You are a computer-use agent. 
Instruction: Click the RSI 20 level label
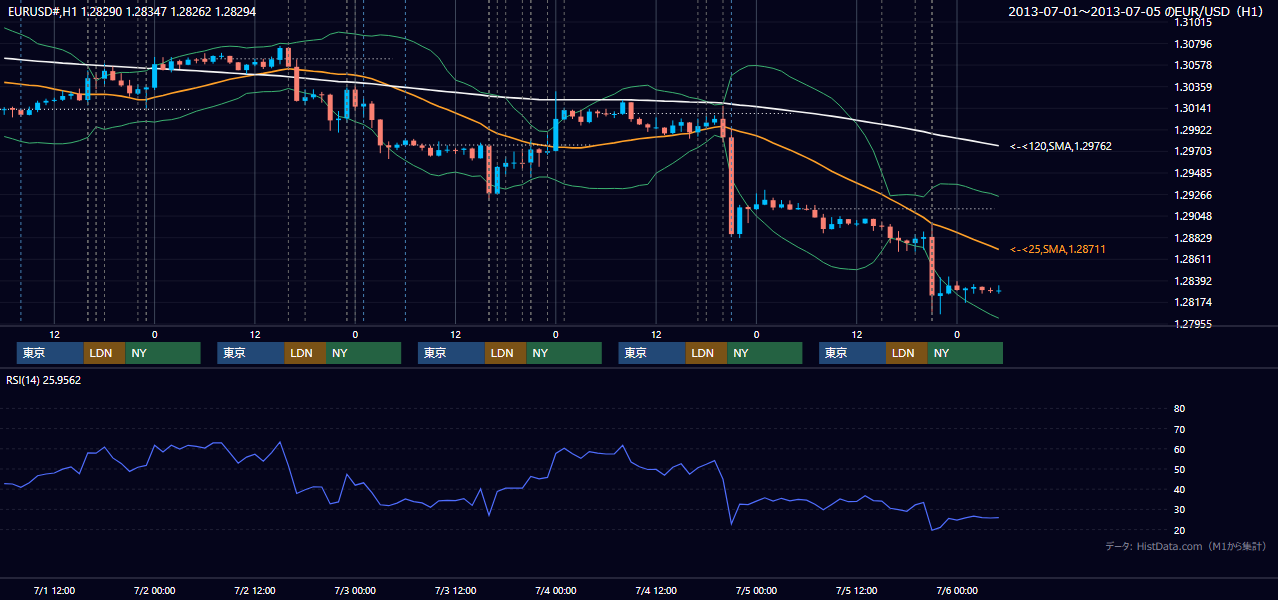[1179, 530]
